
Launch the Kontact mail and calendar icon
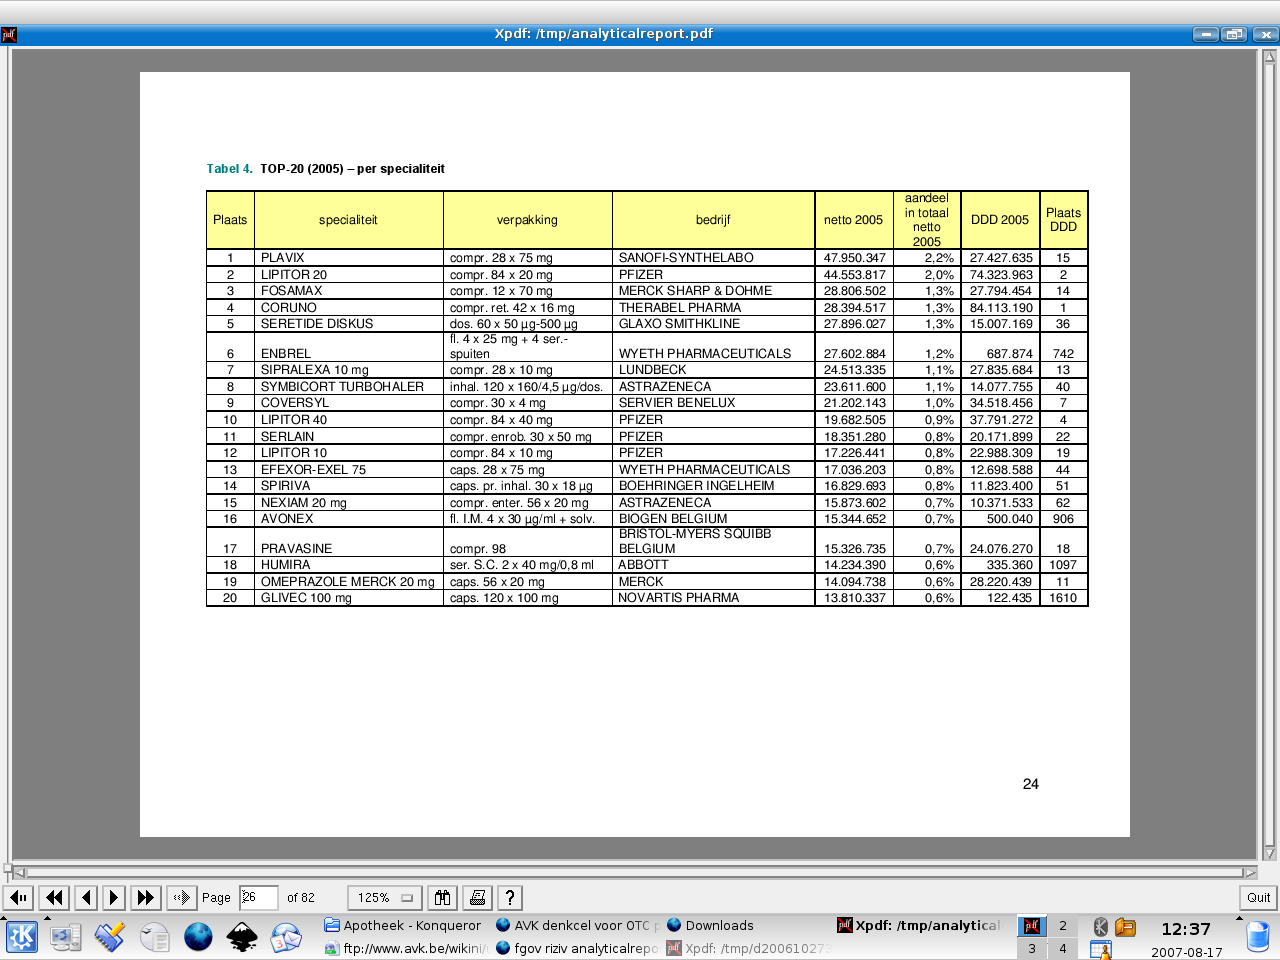(x=286, y=937)
